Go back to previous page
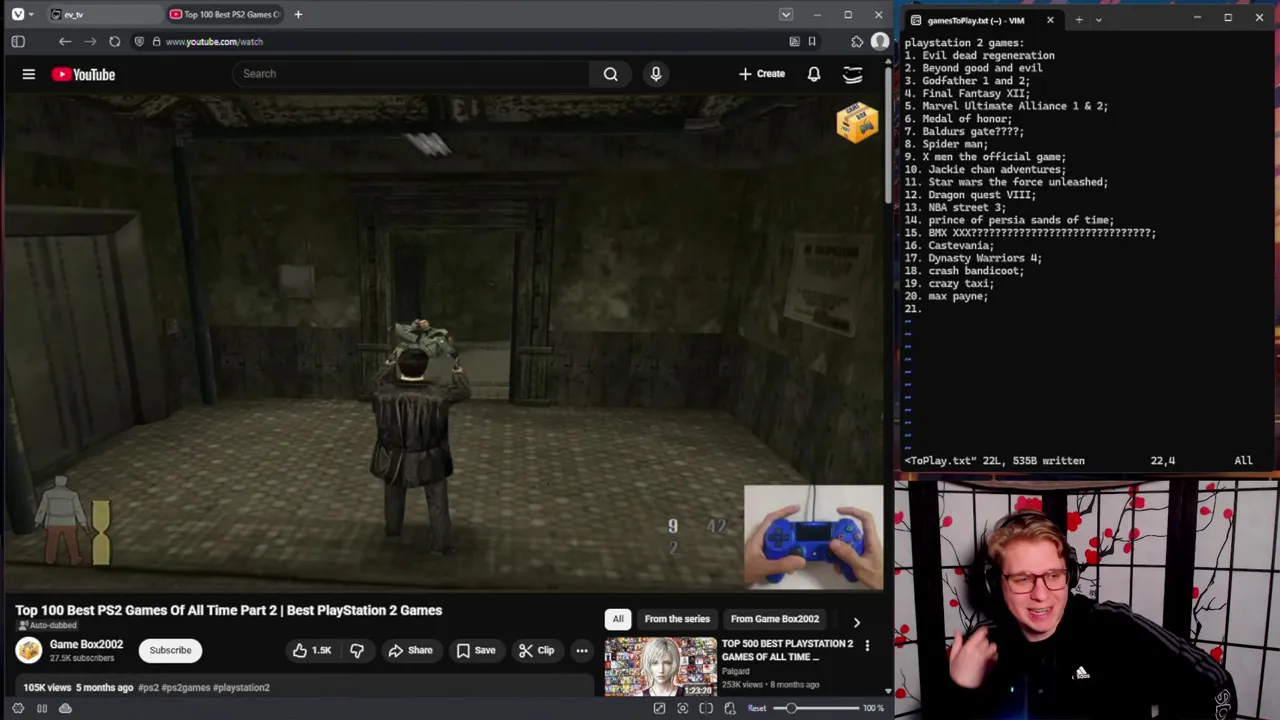This screenshot has width=1280, height=720. tap(65, 41)
